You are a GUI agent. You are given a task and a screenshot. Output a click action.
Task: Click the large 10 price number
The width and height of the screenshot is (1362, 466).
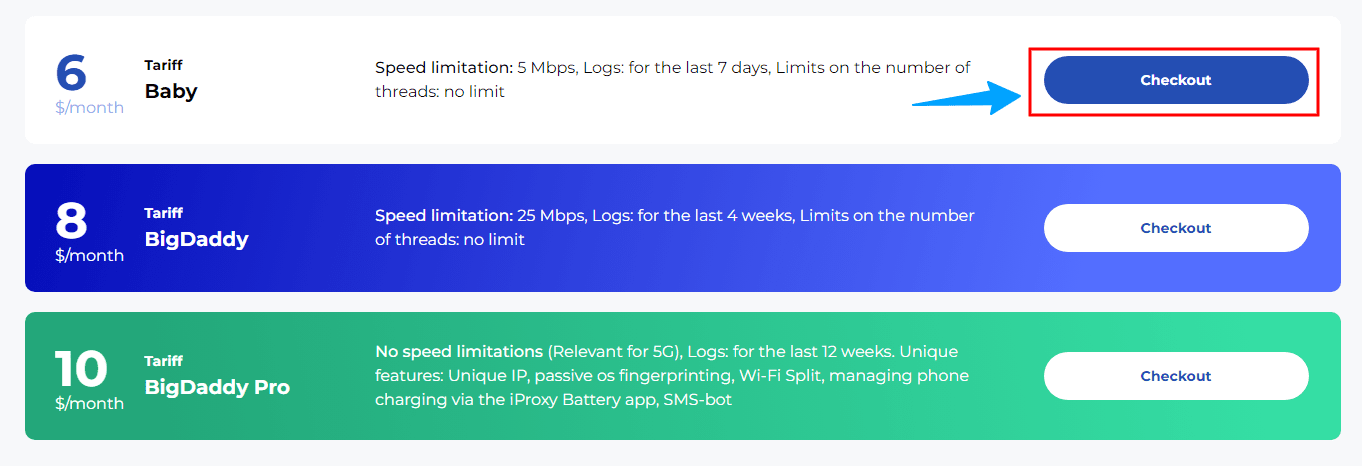(81, 369)
